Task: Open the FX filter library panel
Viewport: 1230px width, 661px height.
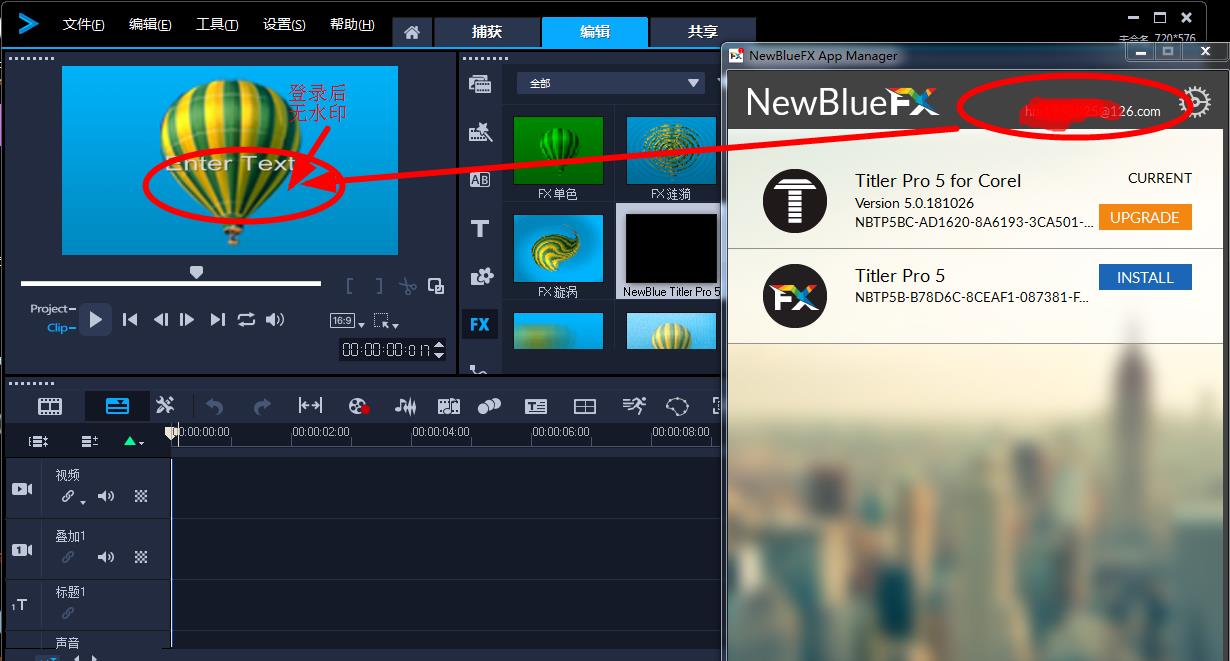Action: click(x=480, y=324)
